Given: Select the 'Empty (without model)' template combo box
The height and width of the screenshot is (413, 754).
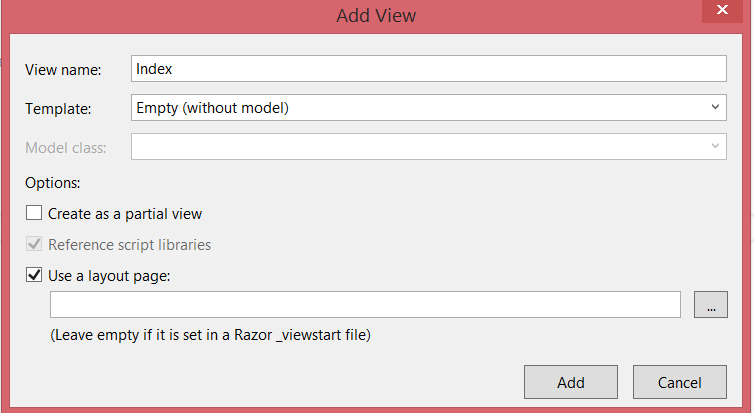Looking at the screenshot, I should point(428,107).
